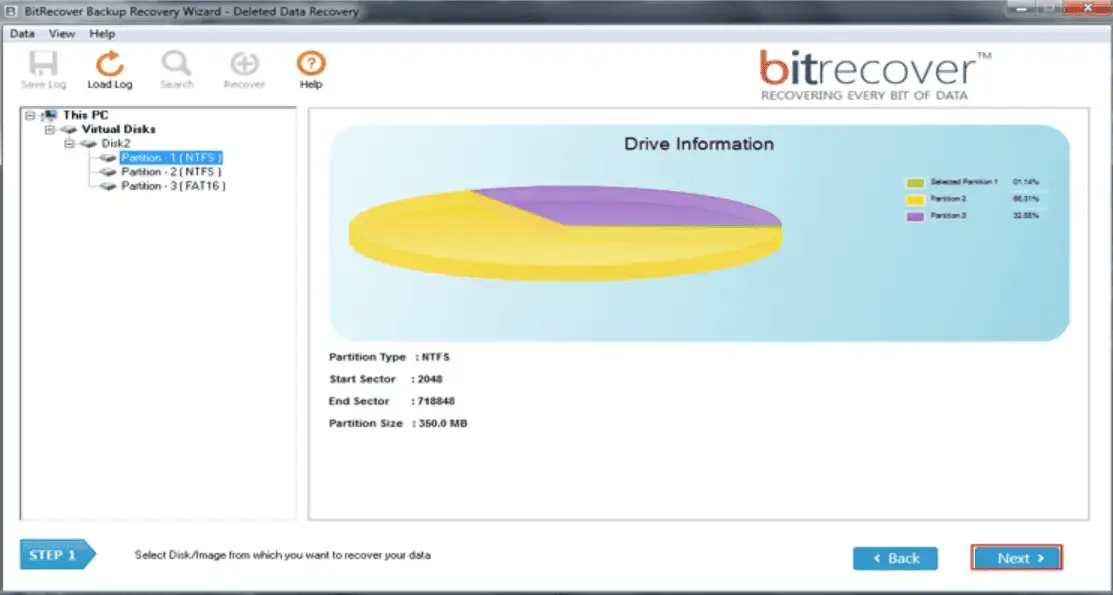Collapse the This PC tree node
Viewport: 1113px width, 595px height.
click(x=30, y=115)
